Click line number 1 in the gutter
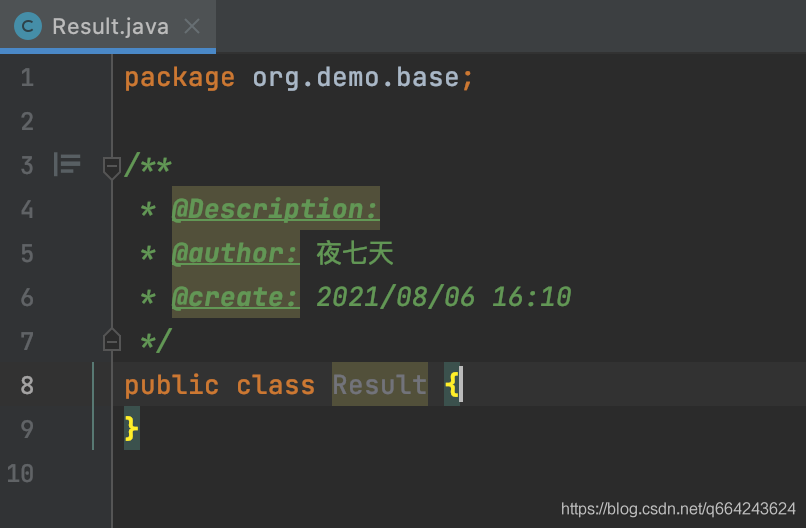This screenshot has height=528, width=806. click(x=27, y=78)
